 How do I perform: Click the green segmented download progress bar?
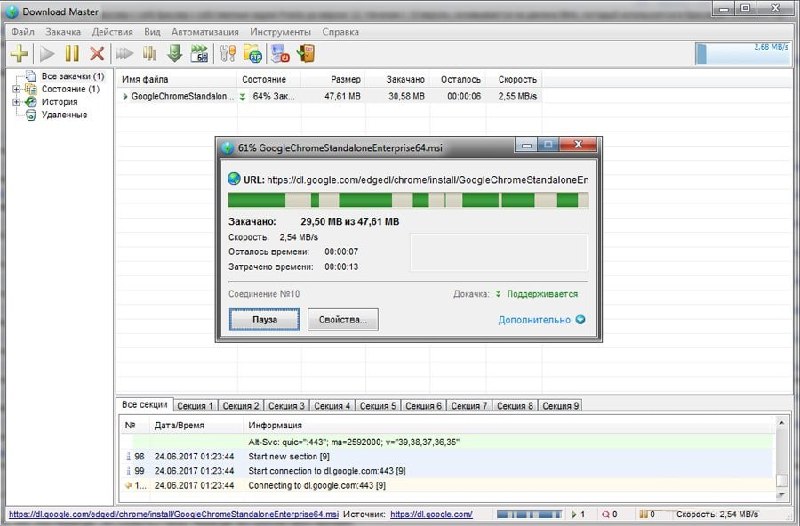(408, 200)
